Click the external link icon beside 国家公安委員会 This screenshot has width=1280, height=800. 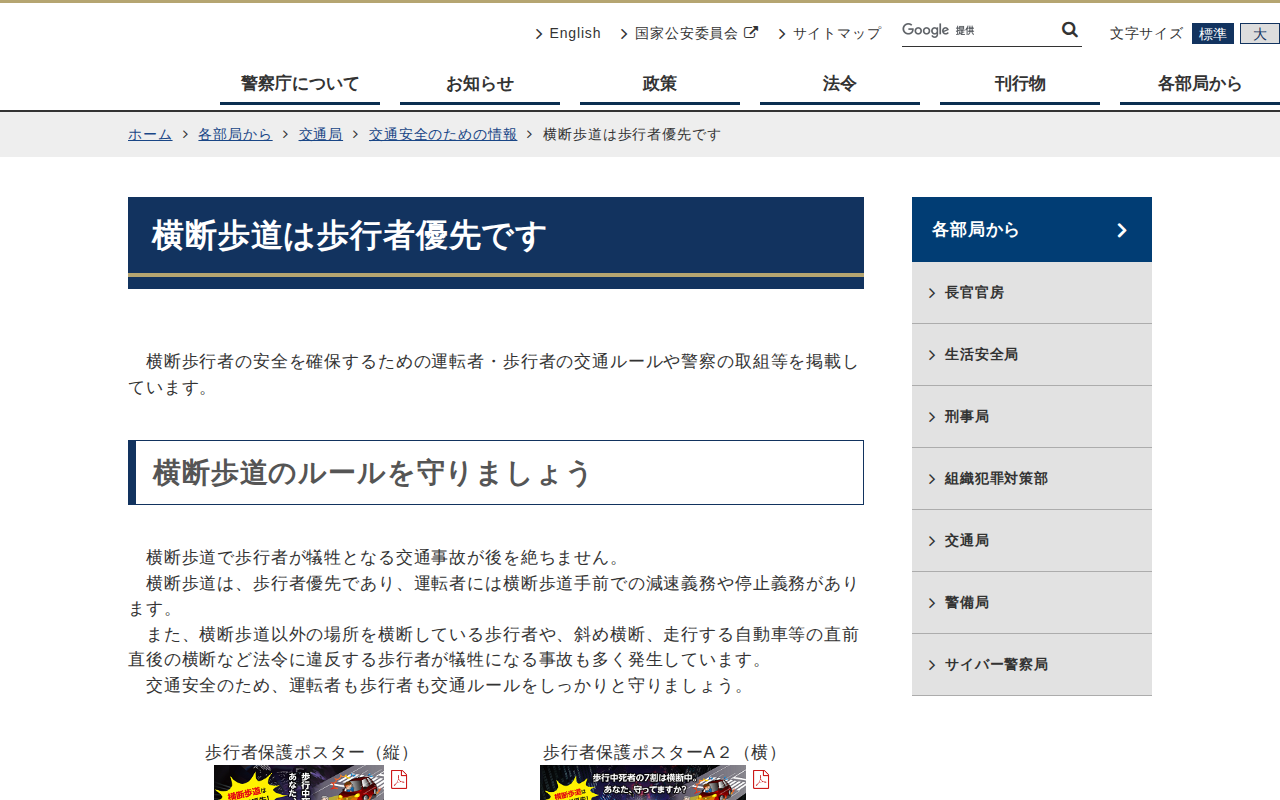[x=751, y=32]
